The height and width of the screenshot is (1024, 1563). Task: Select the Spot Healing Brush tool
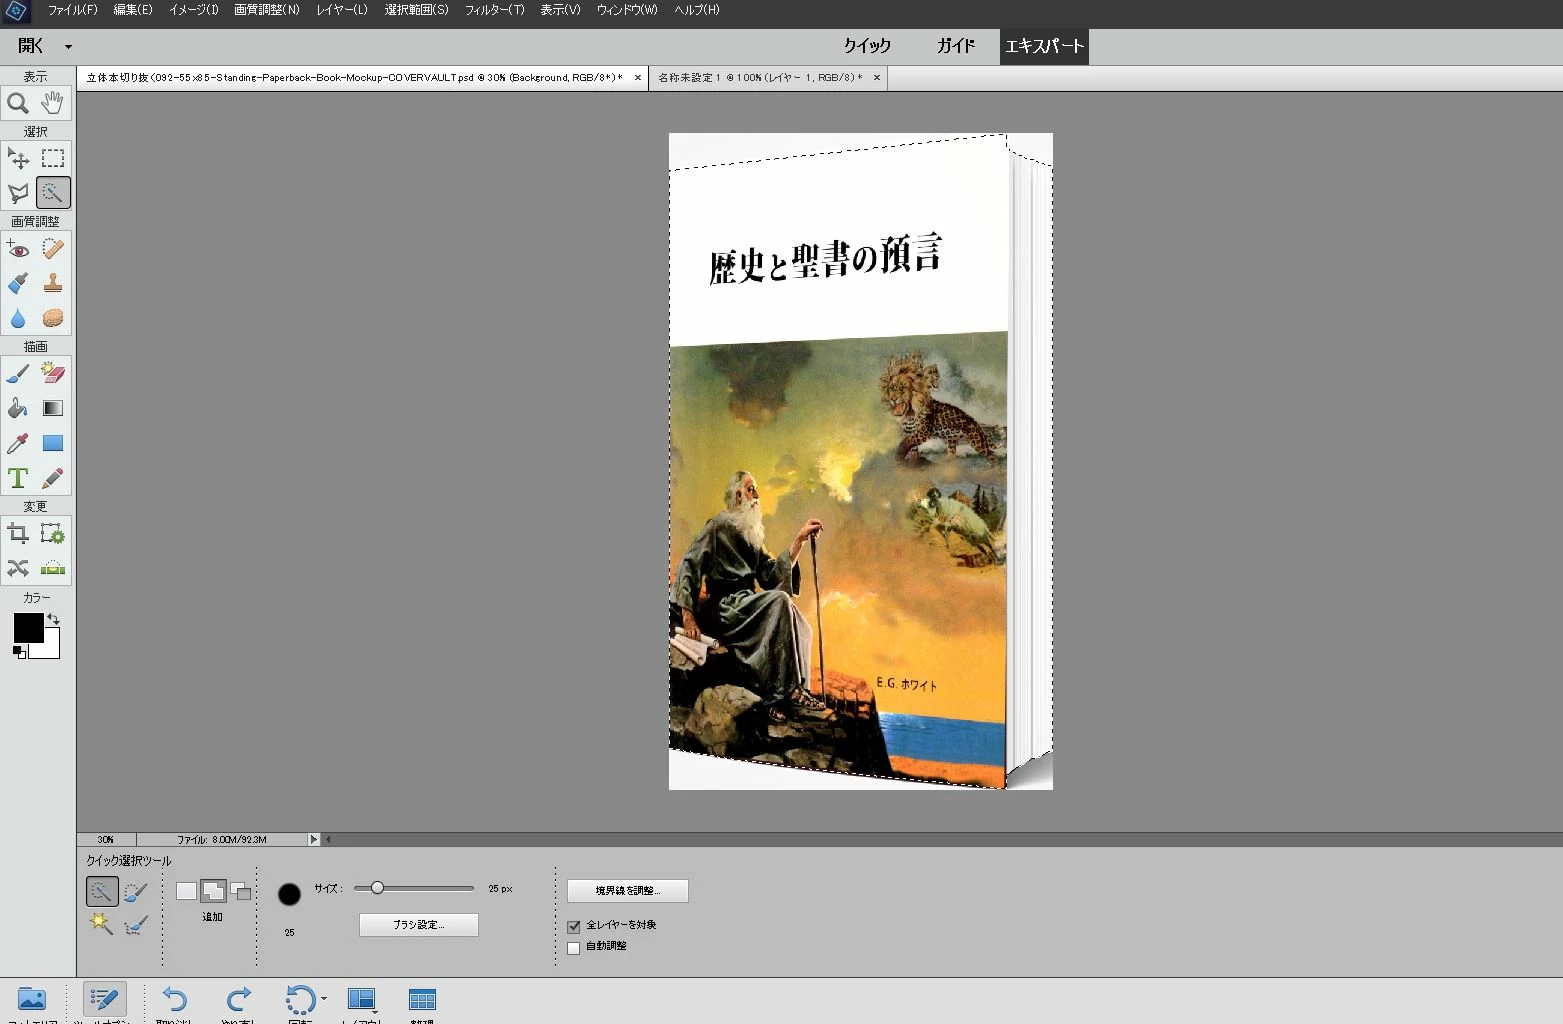pyautogui.click(x=52, y=249)
